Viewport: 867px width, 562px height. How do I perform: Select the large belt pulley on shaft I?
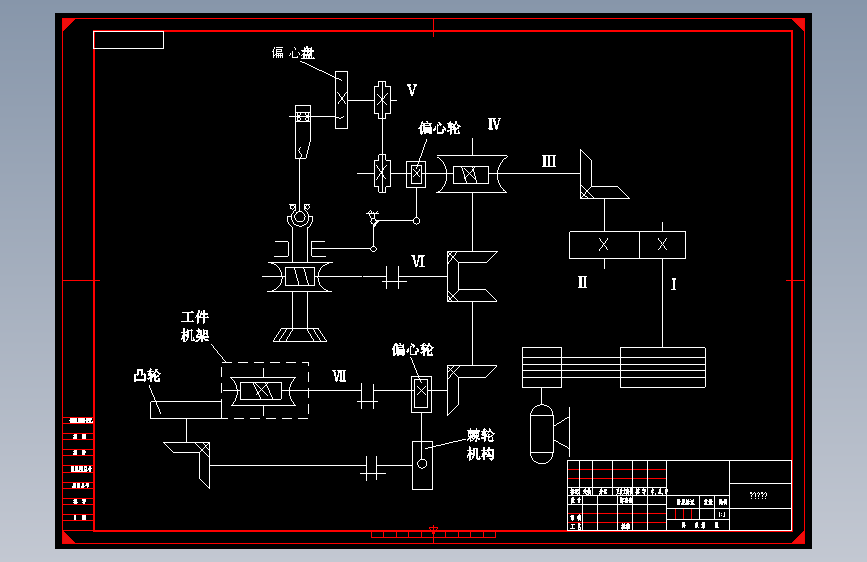[x=662, y=367]
